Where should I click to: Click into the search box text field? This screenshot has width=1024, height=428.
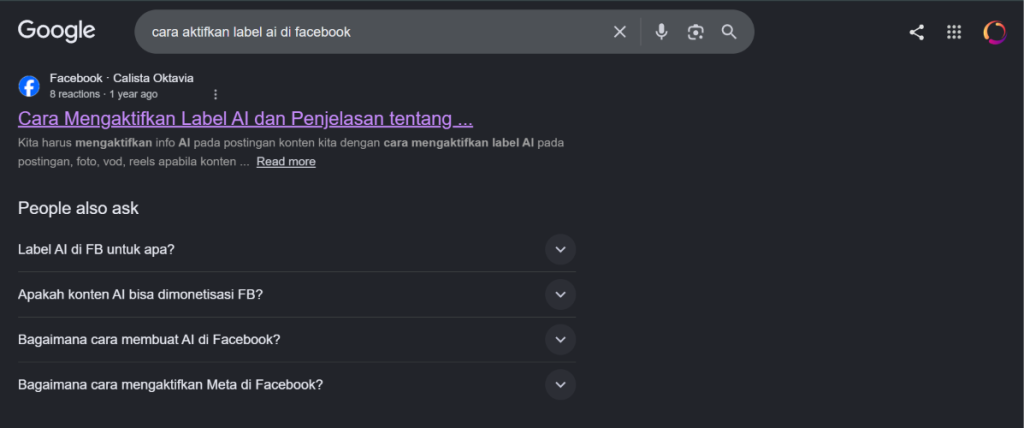(372, 31)
